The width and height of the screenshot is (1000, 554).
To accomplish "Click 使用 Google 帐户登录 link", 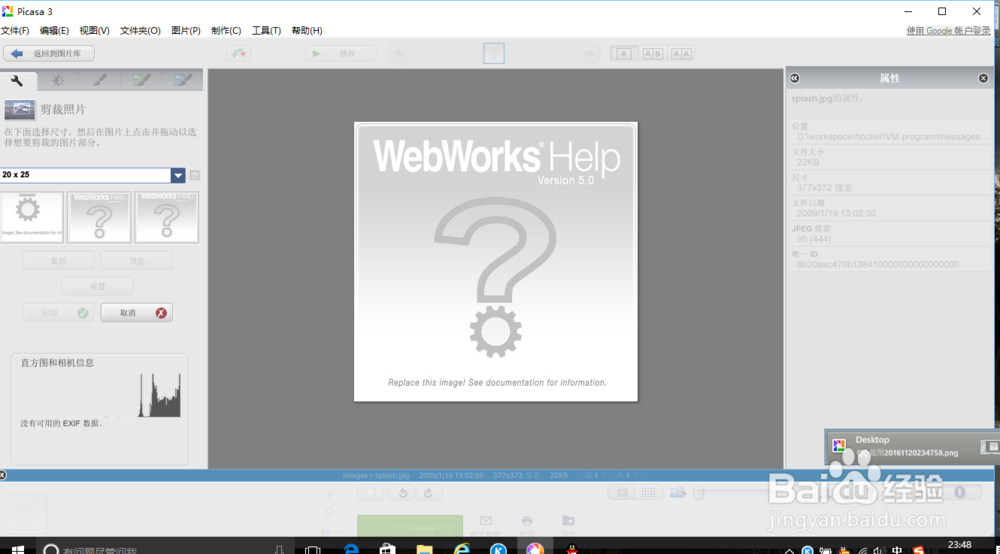I will (948, 31).
